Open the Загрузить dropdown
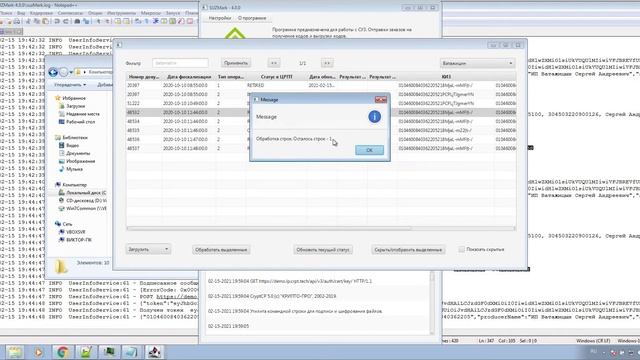This screenshot has height=360, width=640. point(148,249)
